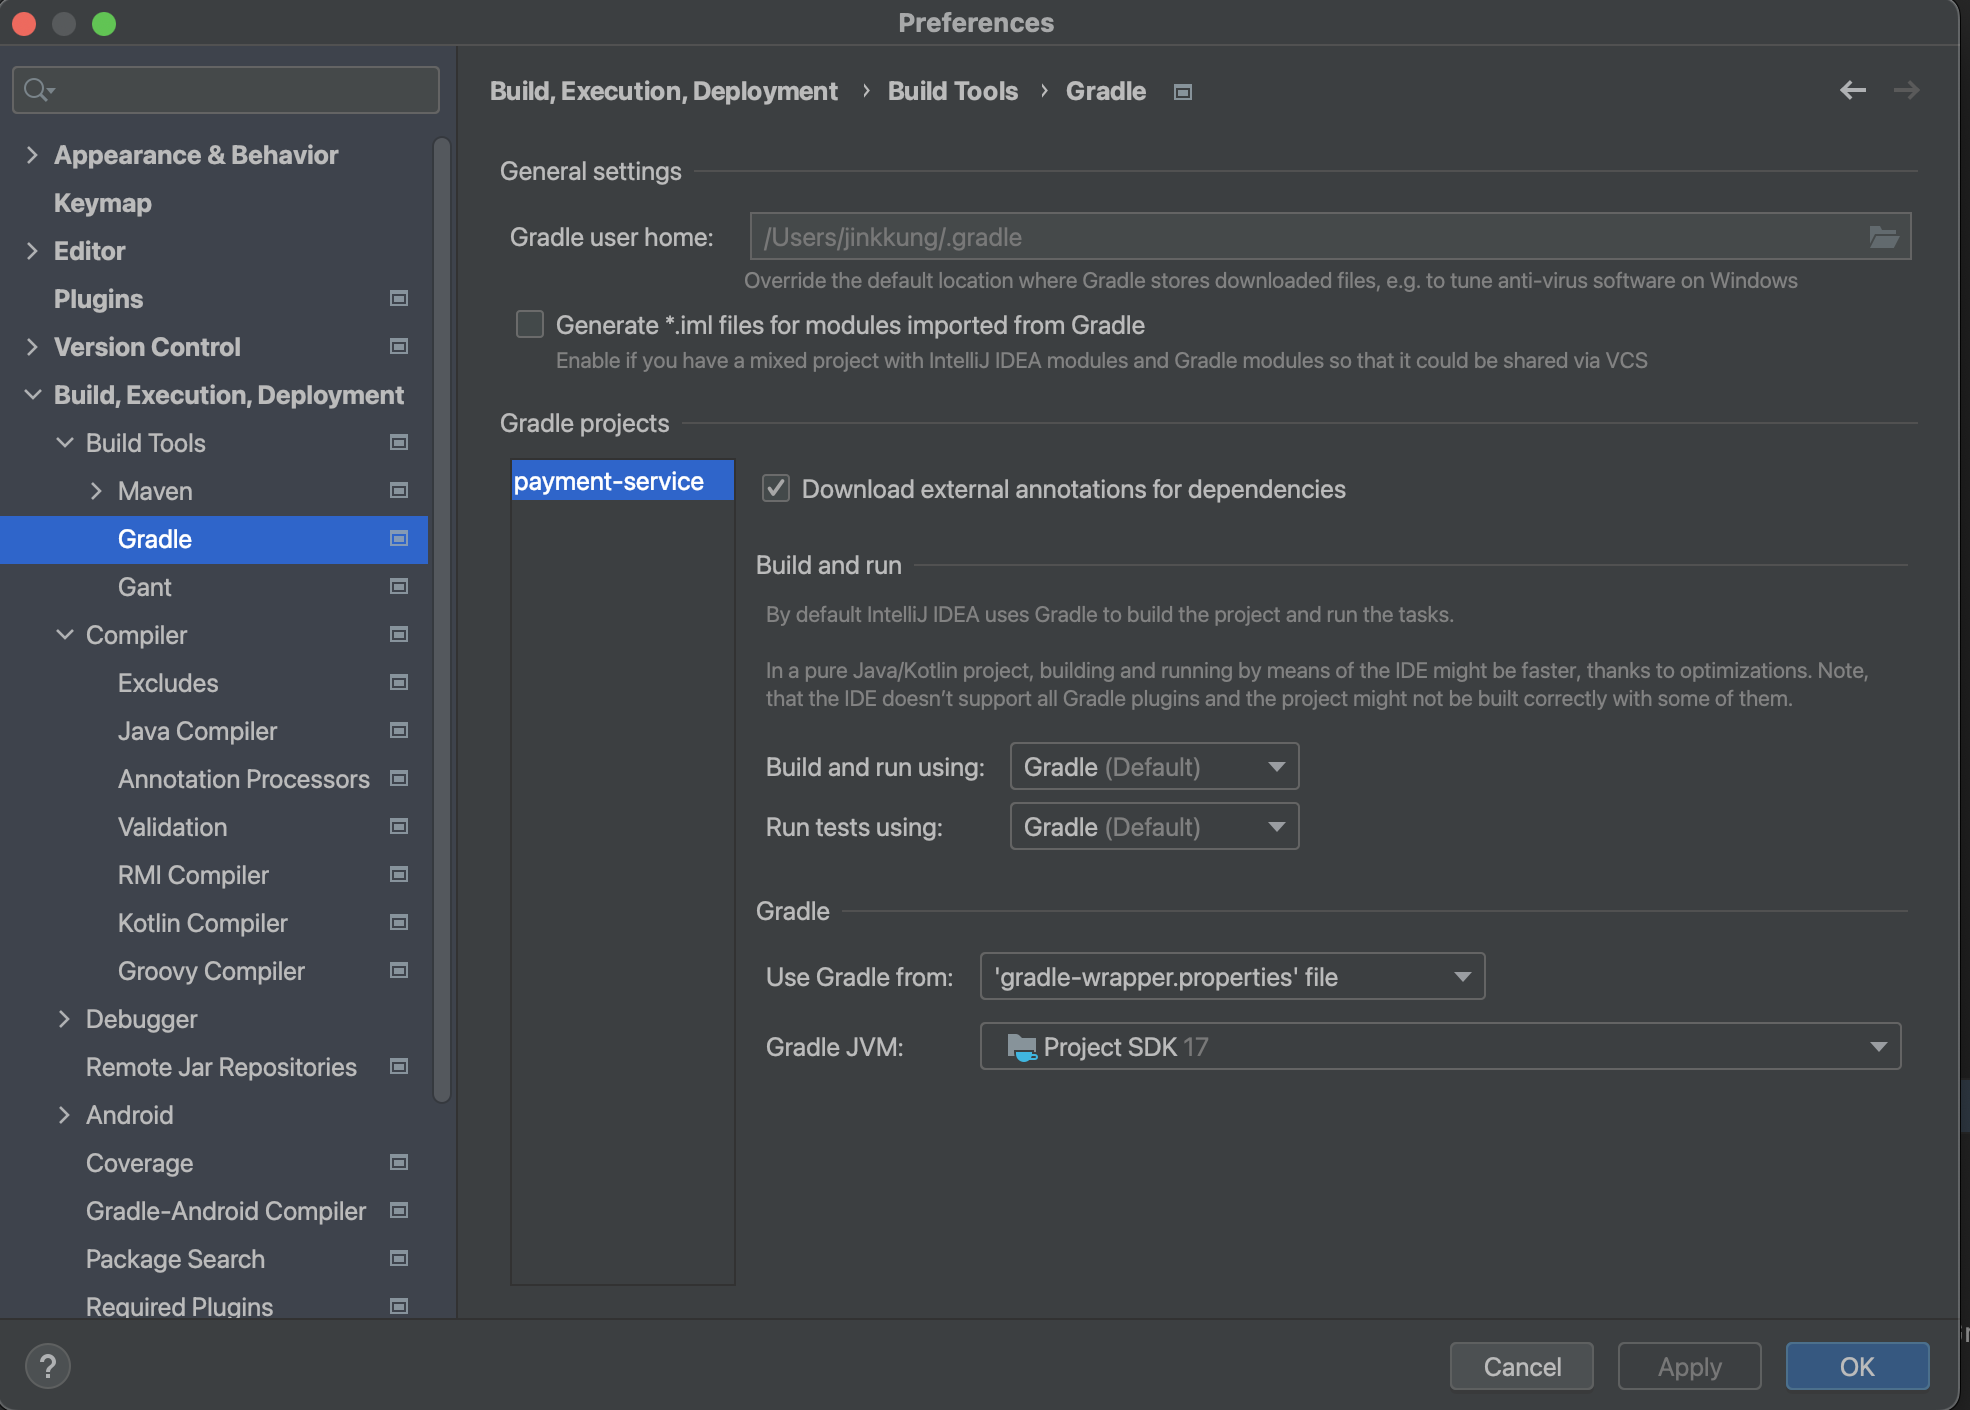Click the back navigation arrow icon
Screen dimensions: 1970x1410
click(1852, 90)
